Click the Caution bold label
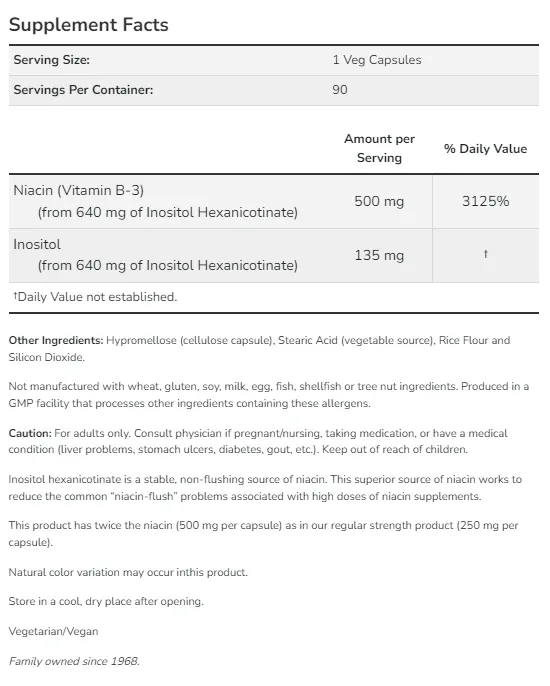The image size is (550, 686). tap(30, 433)
